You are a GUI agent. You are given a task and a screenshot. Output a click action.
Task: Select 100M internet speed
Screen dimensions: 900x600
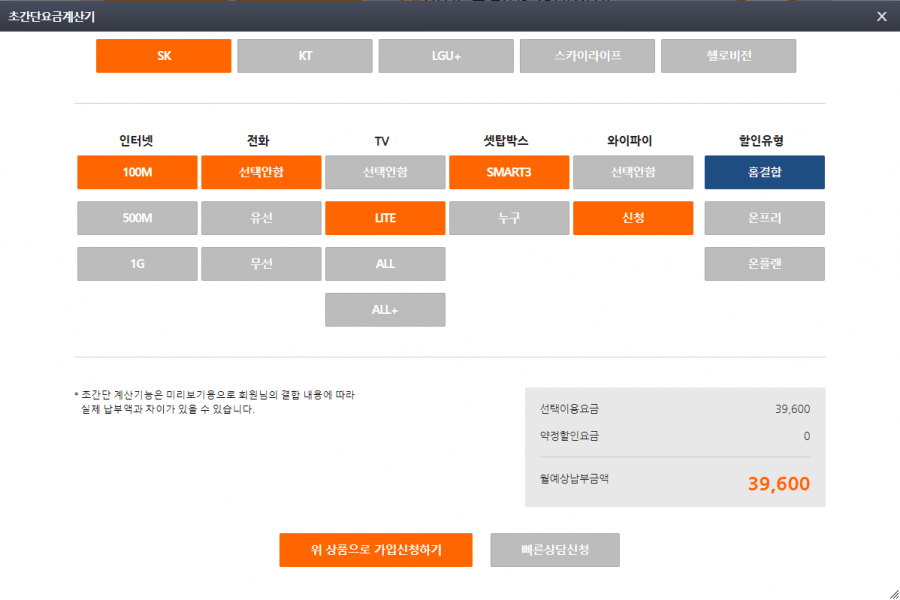click(137, 172)
